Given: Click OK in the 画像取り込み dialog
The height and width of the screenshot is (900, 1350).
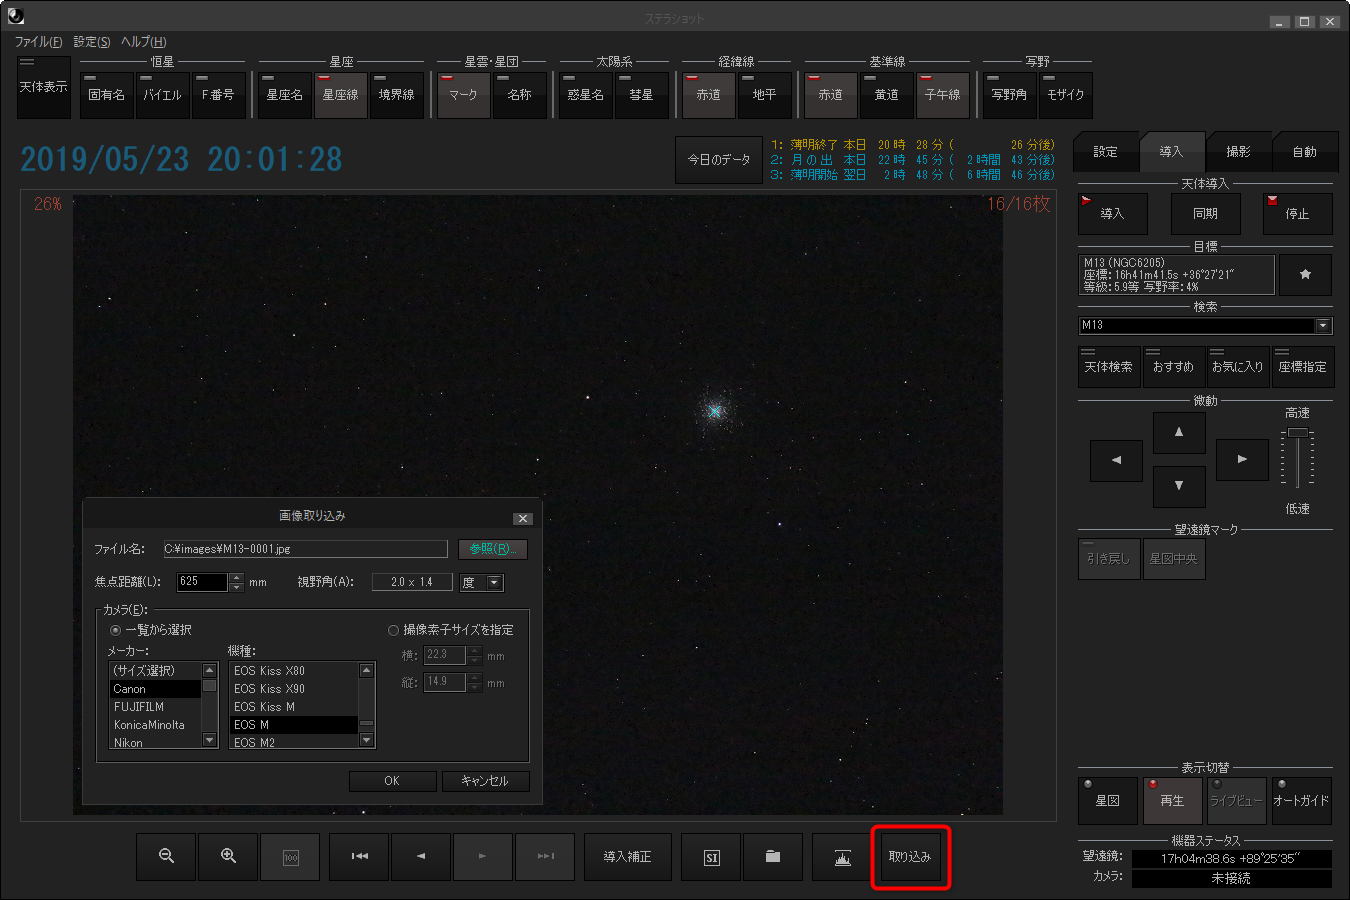Looking at the screenshot, I should (392, 781).
